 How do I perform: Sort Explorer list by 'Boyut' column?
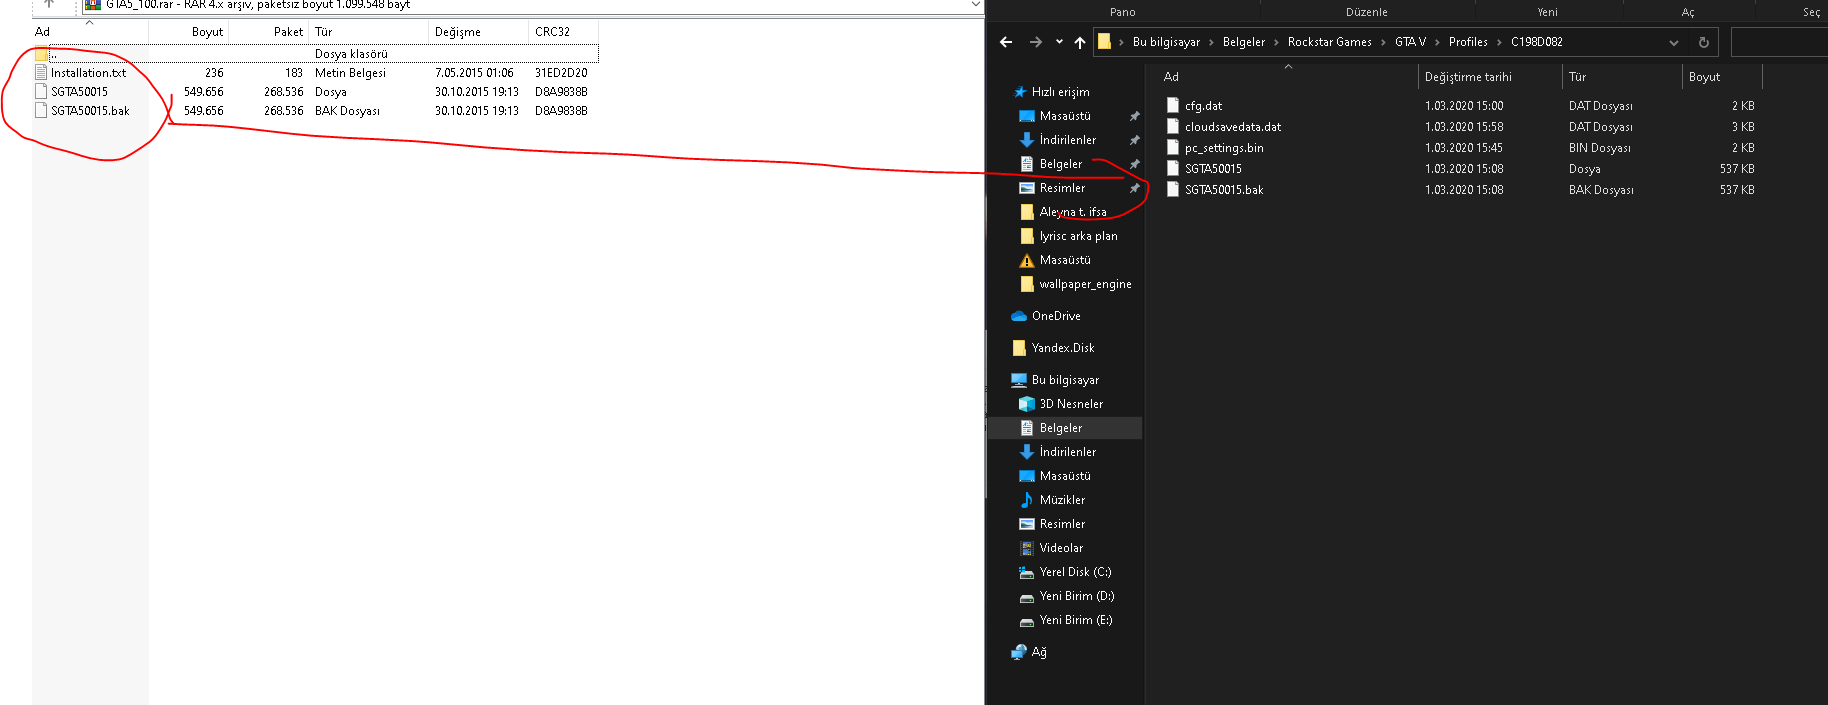(1704, 77)
